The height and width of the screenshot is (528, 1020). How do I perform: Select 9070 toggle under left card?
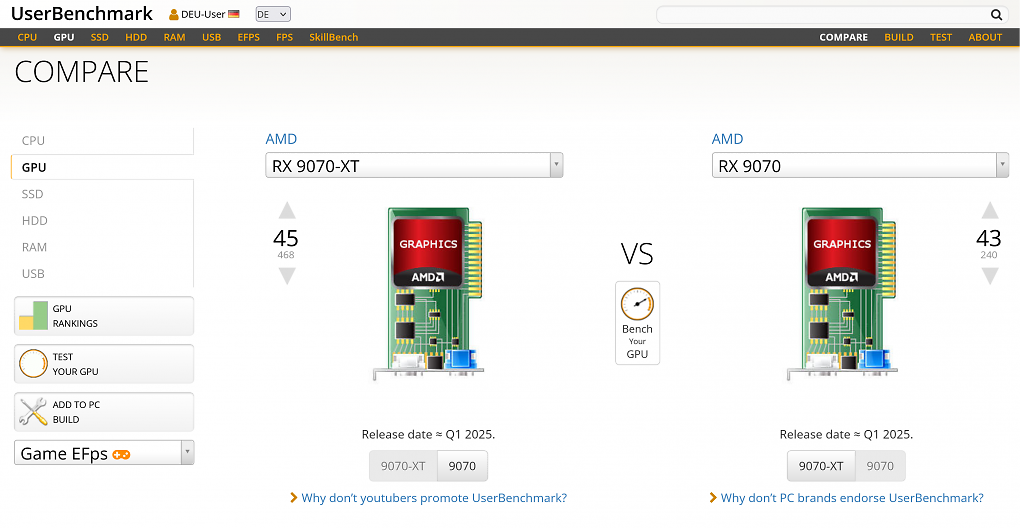(462, 466)
